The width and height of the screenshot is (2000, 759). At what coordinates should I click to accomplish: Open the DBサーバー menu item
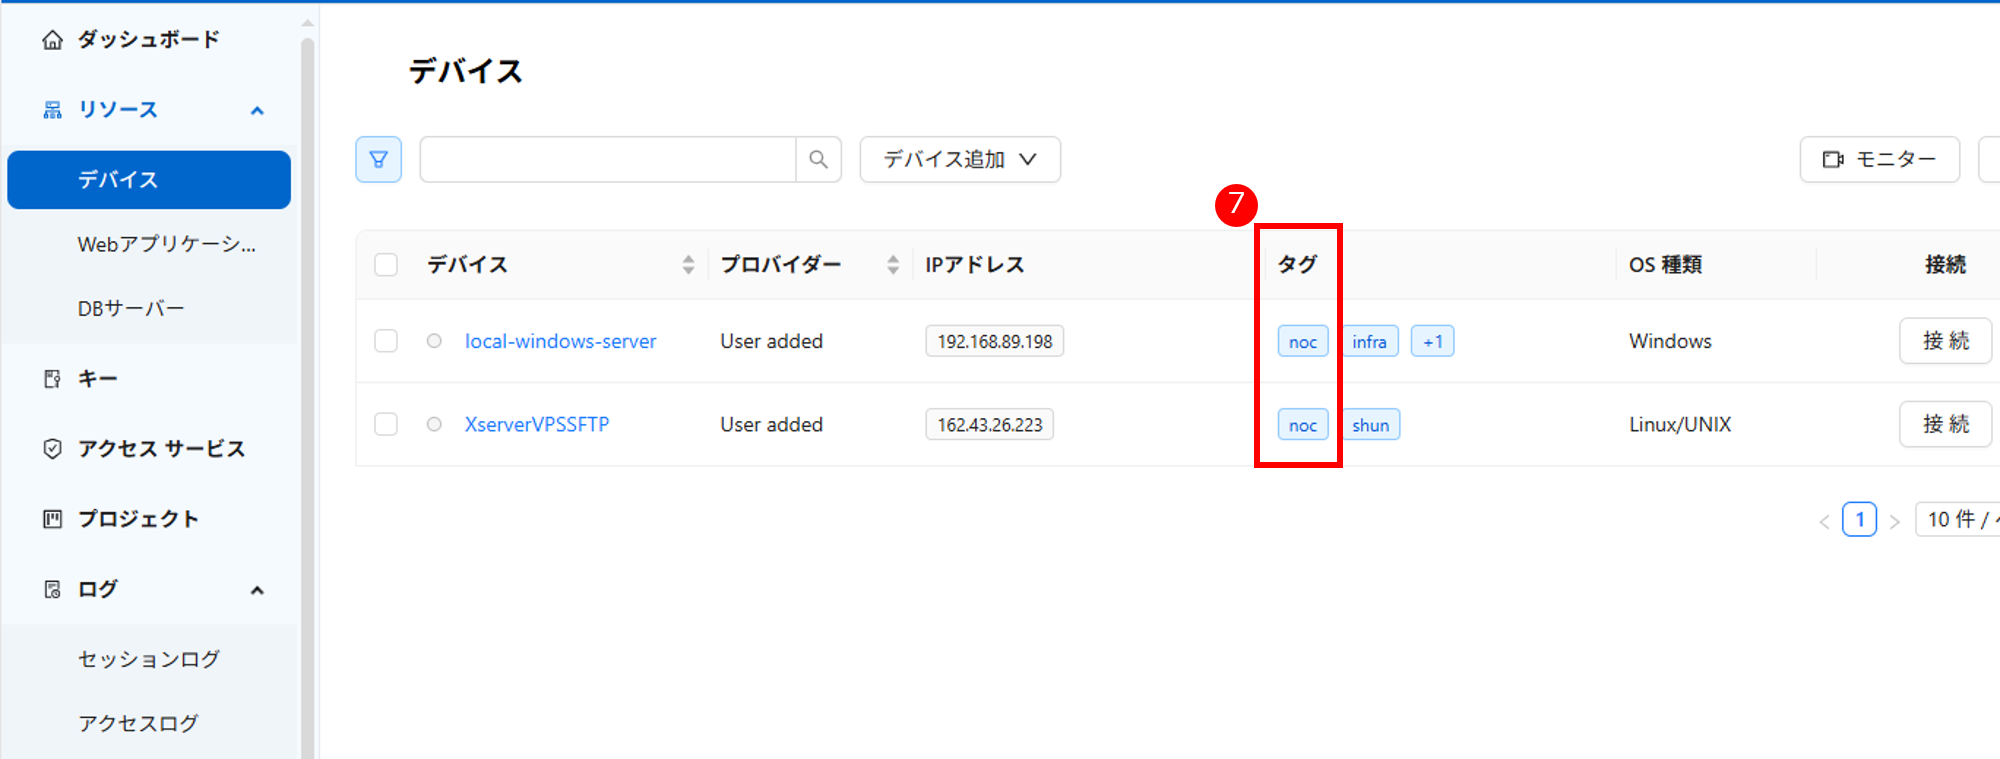click(x=131, y=309)
